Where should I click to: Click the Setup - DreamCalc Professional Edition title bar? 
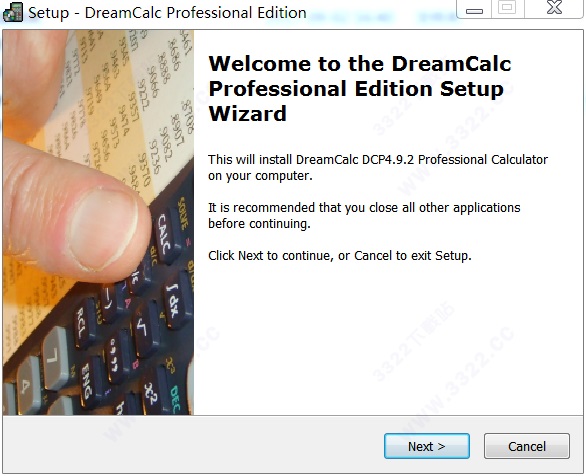(167, 13)
